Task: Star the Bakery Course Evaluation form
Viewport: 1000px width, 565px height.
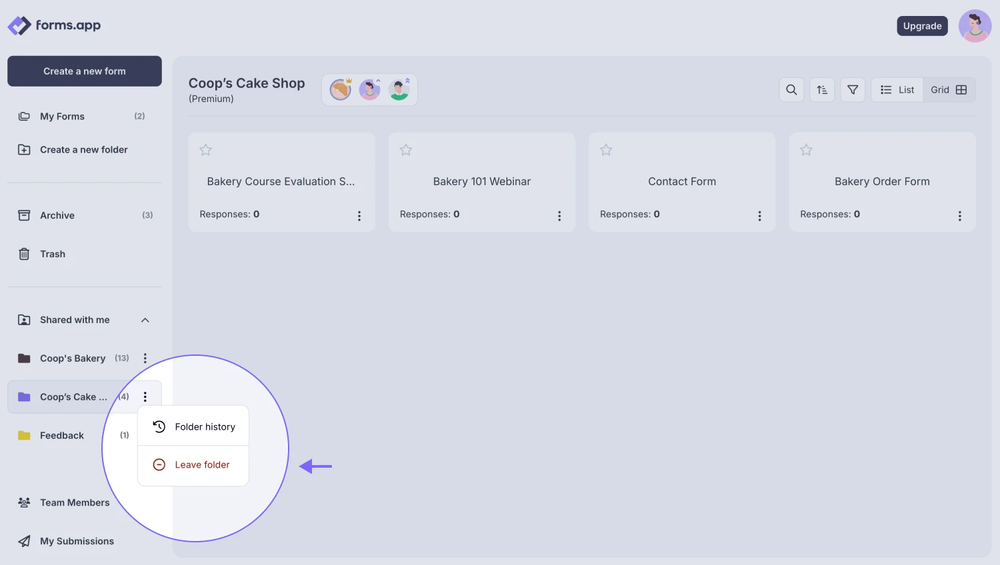Action: point(206,150)
